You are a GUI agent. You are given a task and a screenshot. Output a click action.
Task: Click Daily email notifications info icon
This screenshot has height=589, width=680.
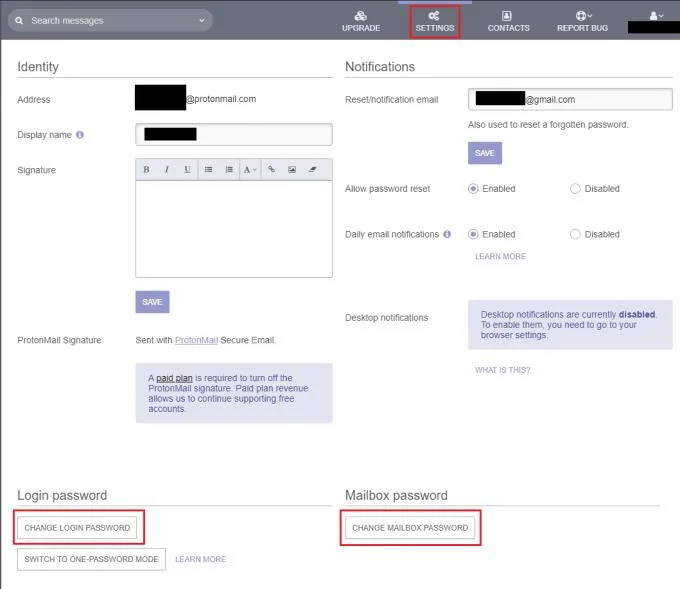(447, 234)
